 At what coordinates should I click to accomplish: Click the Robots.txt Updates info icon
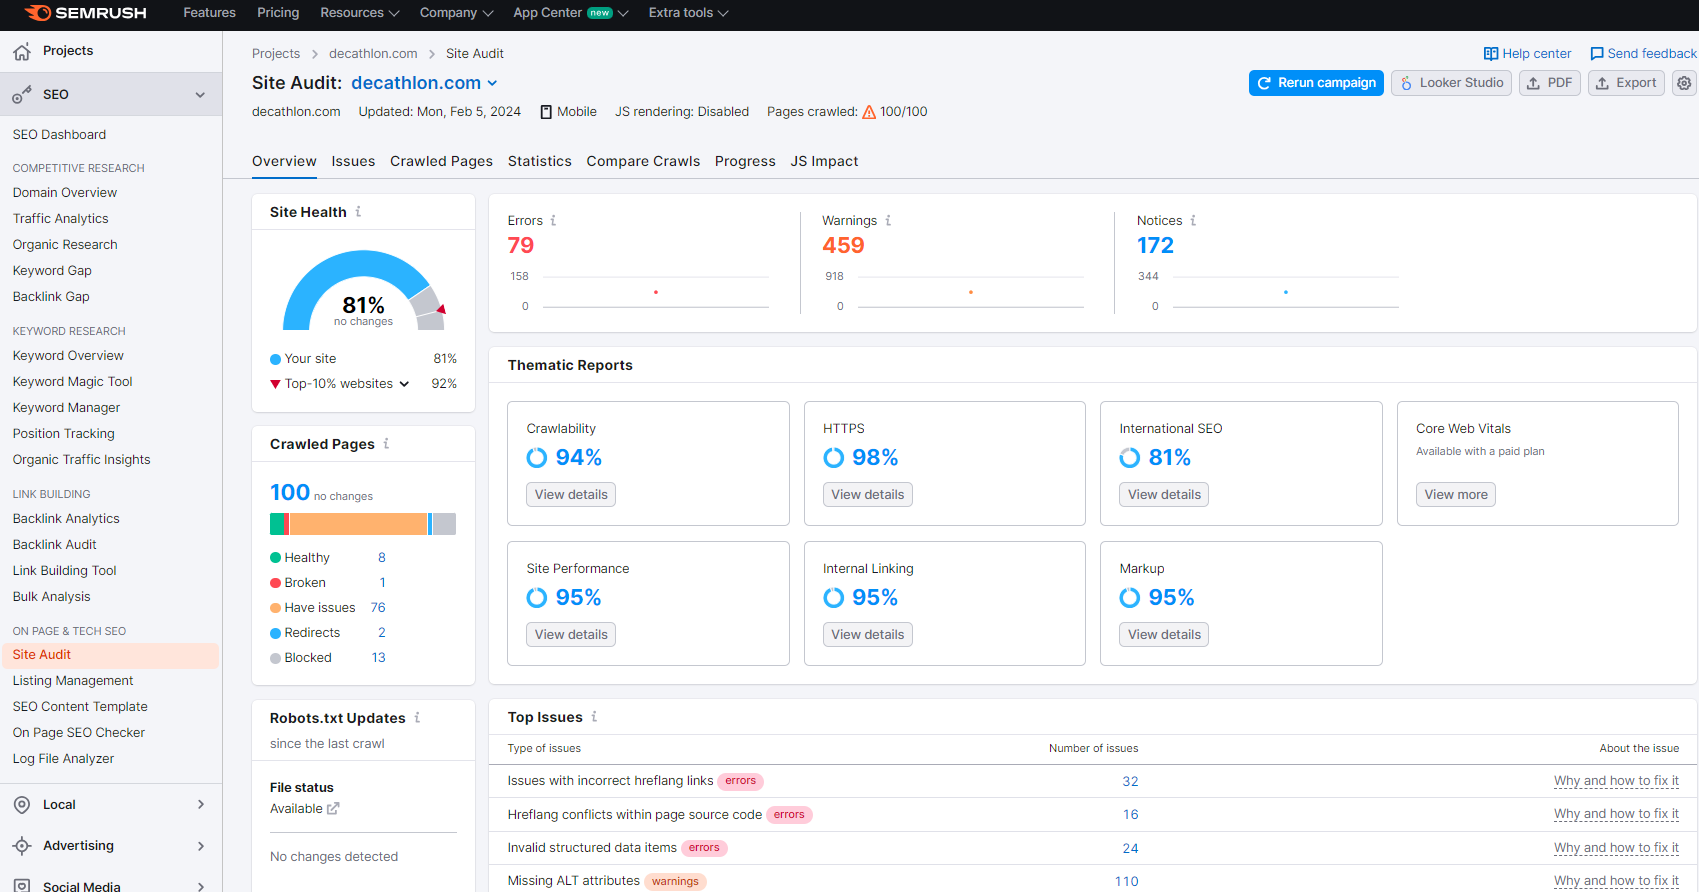(x=417, y=718)
